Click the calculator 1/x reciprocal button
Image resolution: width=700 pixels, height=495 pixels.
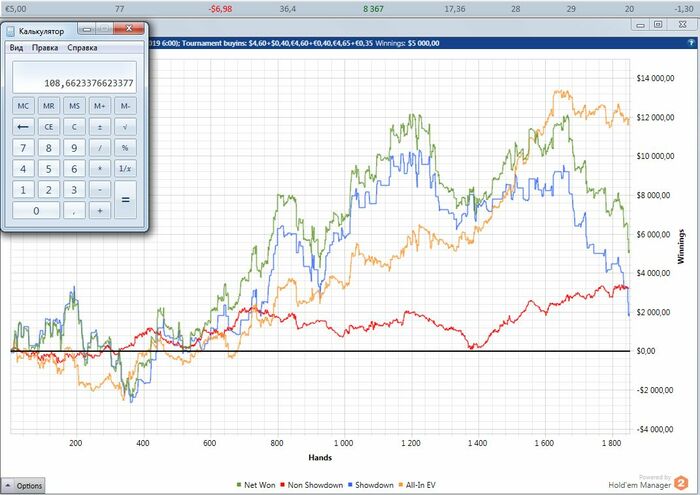(125, 169)
